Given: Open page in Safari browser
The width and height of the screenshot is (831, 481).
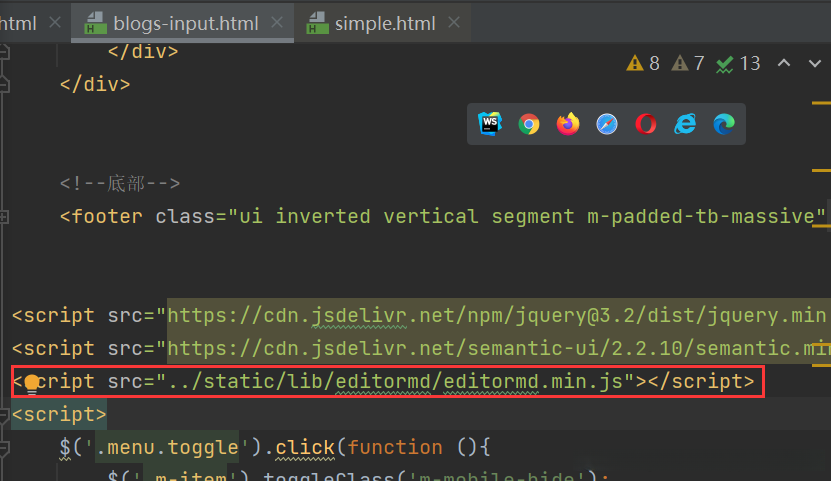Looking at the screenshot, I should (607, 124).
